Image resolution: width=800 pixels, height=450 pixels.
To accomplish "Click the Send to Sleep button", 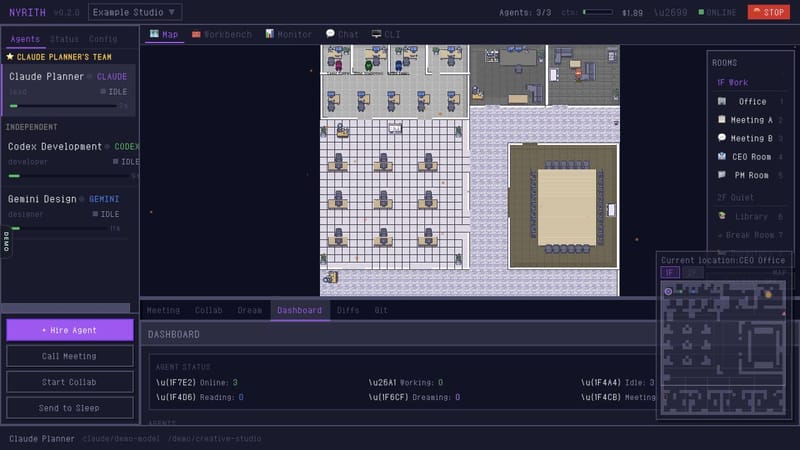I will pos(70,408).
